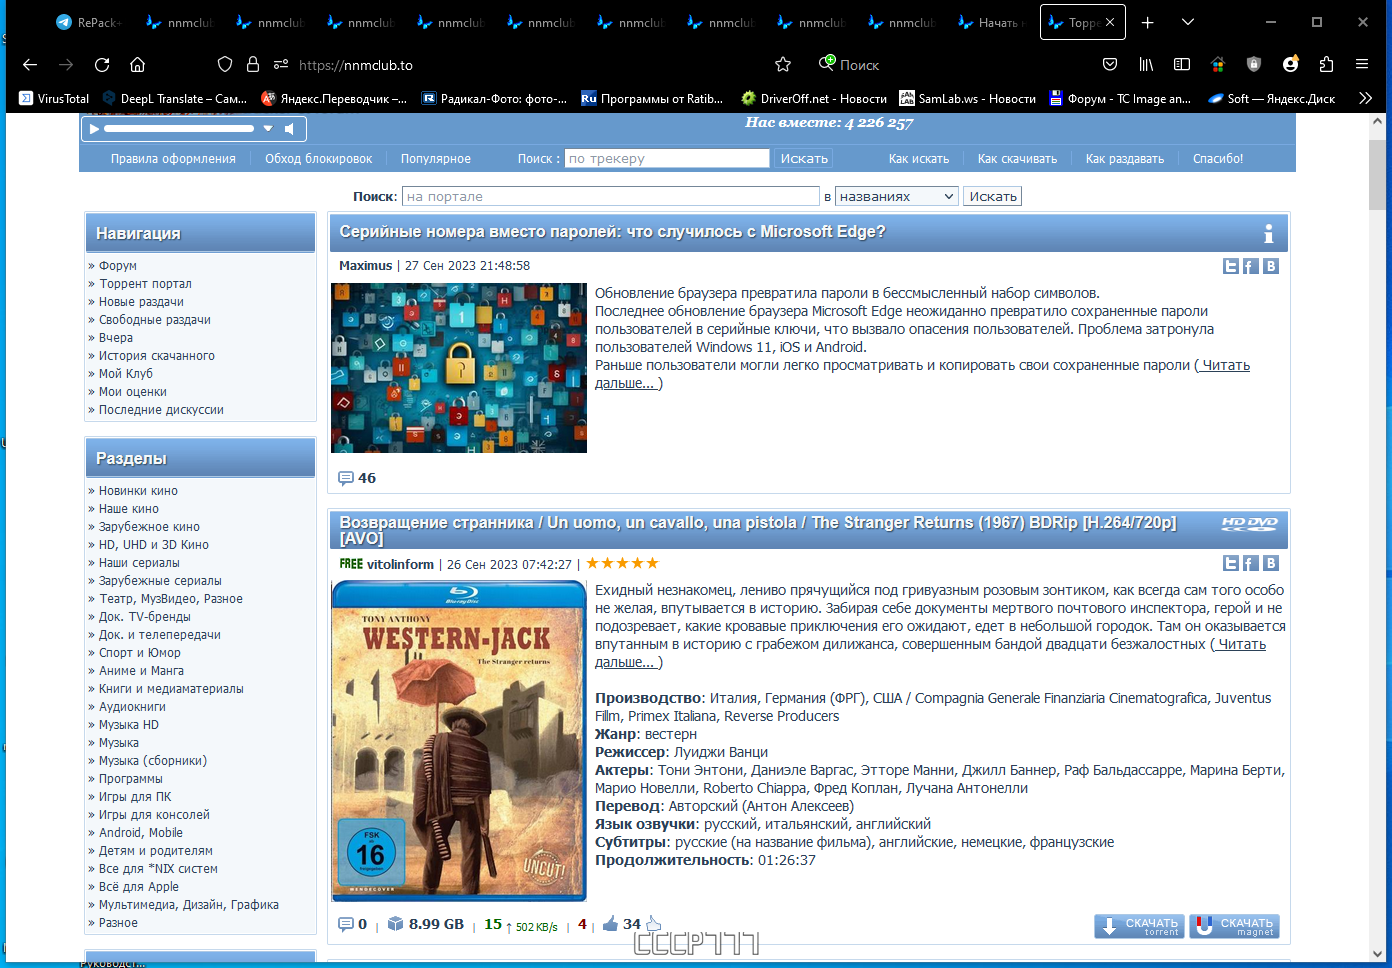Expand hidden bookmarks with the toolbar chevron

pyautogui.click(x=1366, y=98)
